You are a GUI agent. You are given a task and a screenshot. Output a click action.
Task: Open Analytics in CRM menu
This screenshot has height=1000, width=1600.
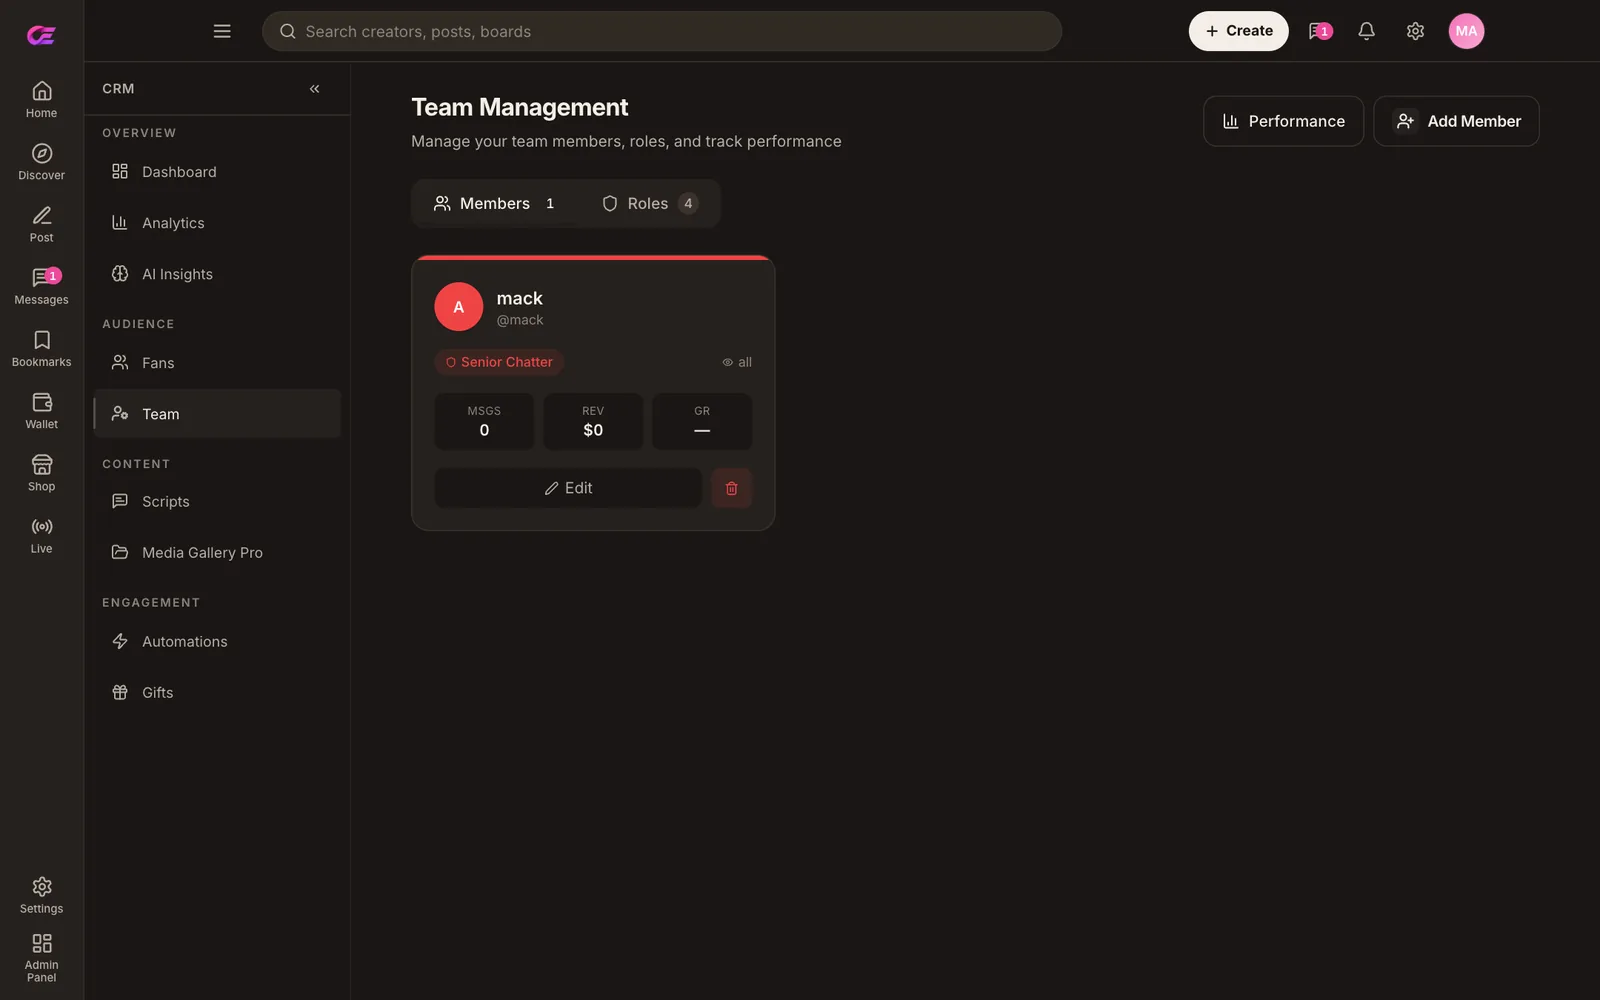pos(217,223)
